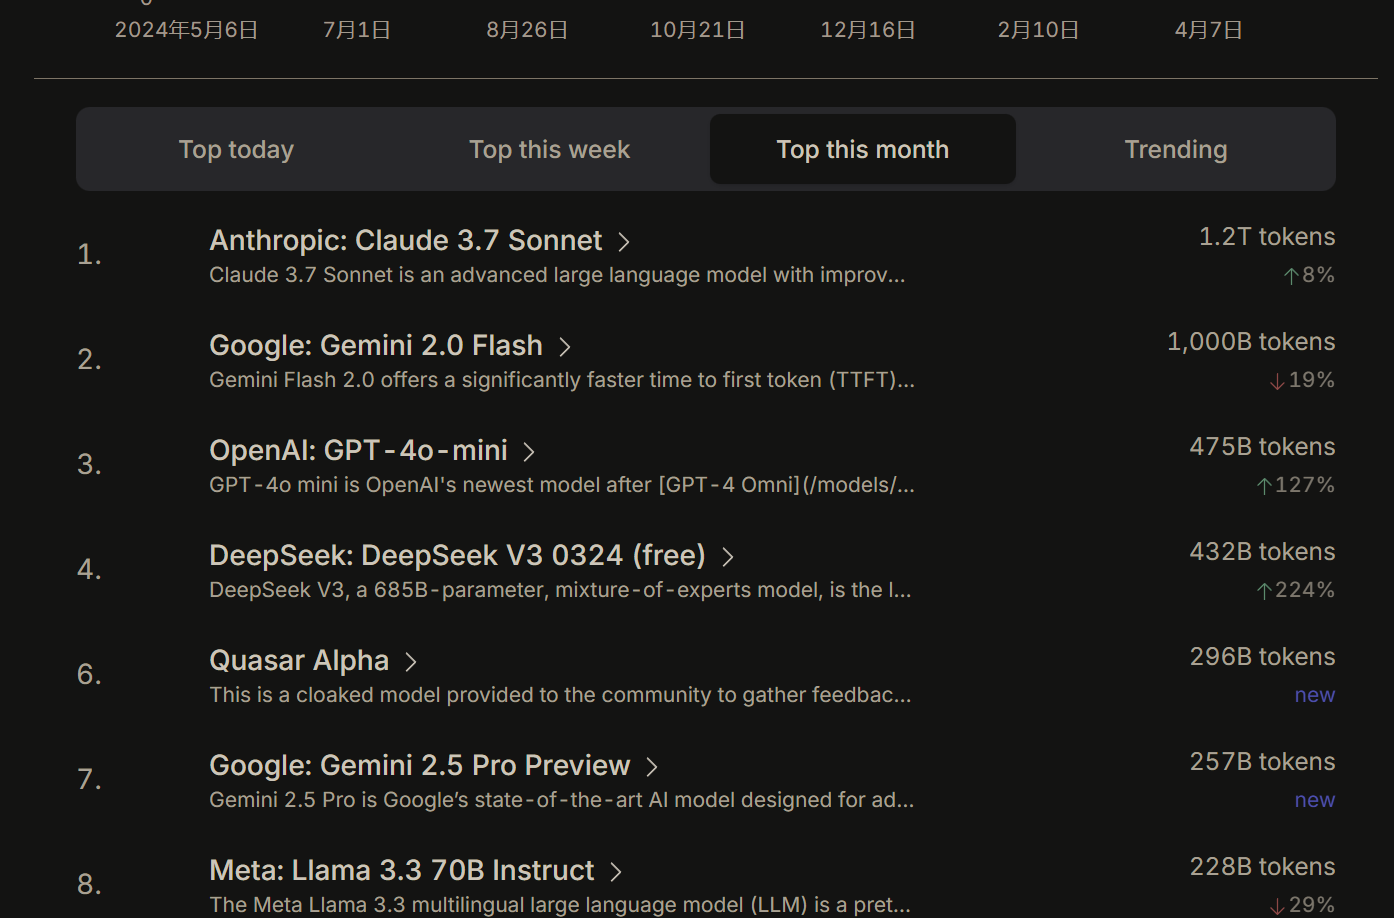
Task: Open DeepSeek V3 0324 (free) model page
Action: click(x=457, y=555)
